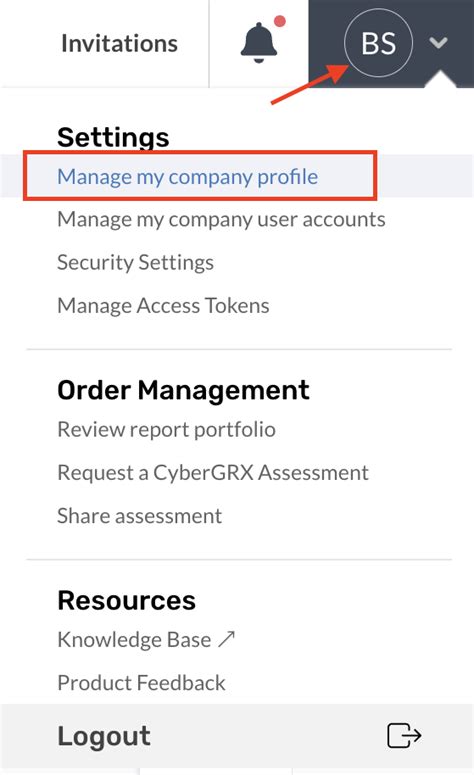Screen dimensions: 474x775
Task: Click the logout exit icon
Action: [404, 735]
